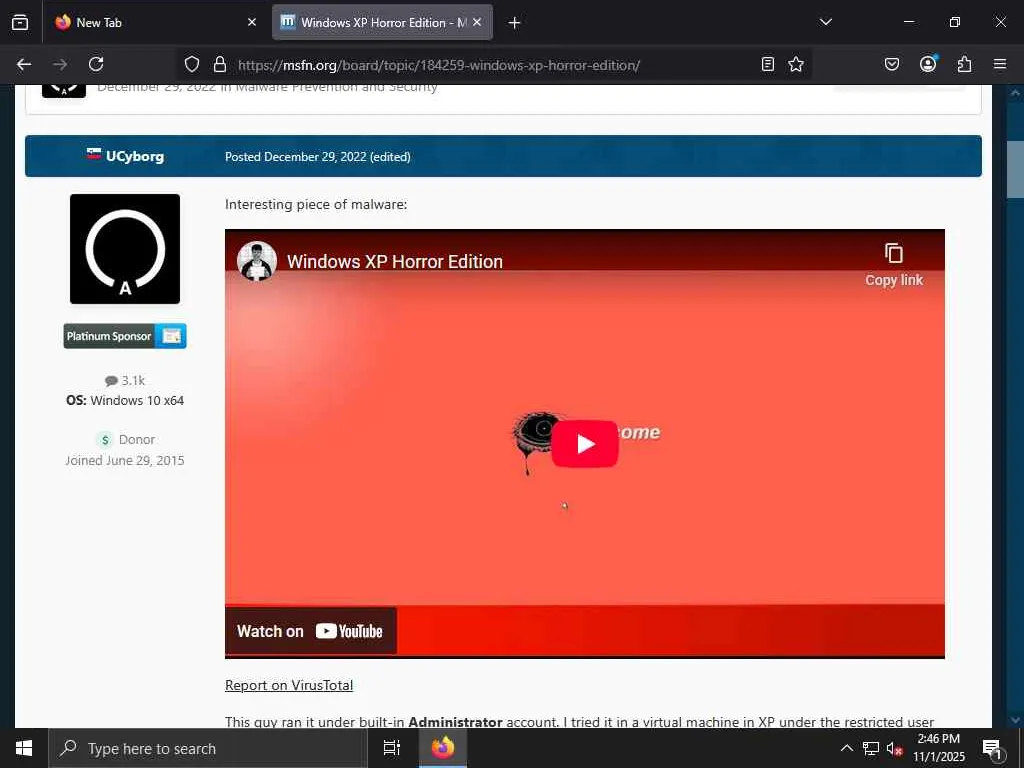Open the notification center icon
Screen dimensions: 1024x768
click(992, 748)
